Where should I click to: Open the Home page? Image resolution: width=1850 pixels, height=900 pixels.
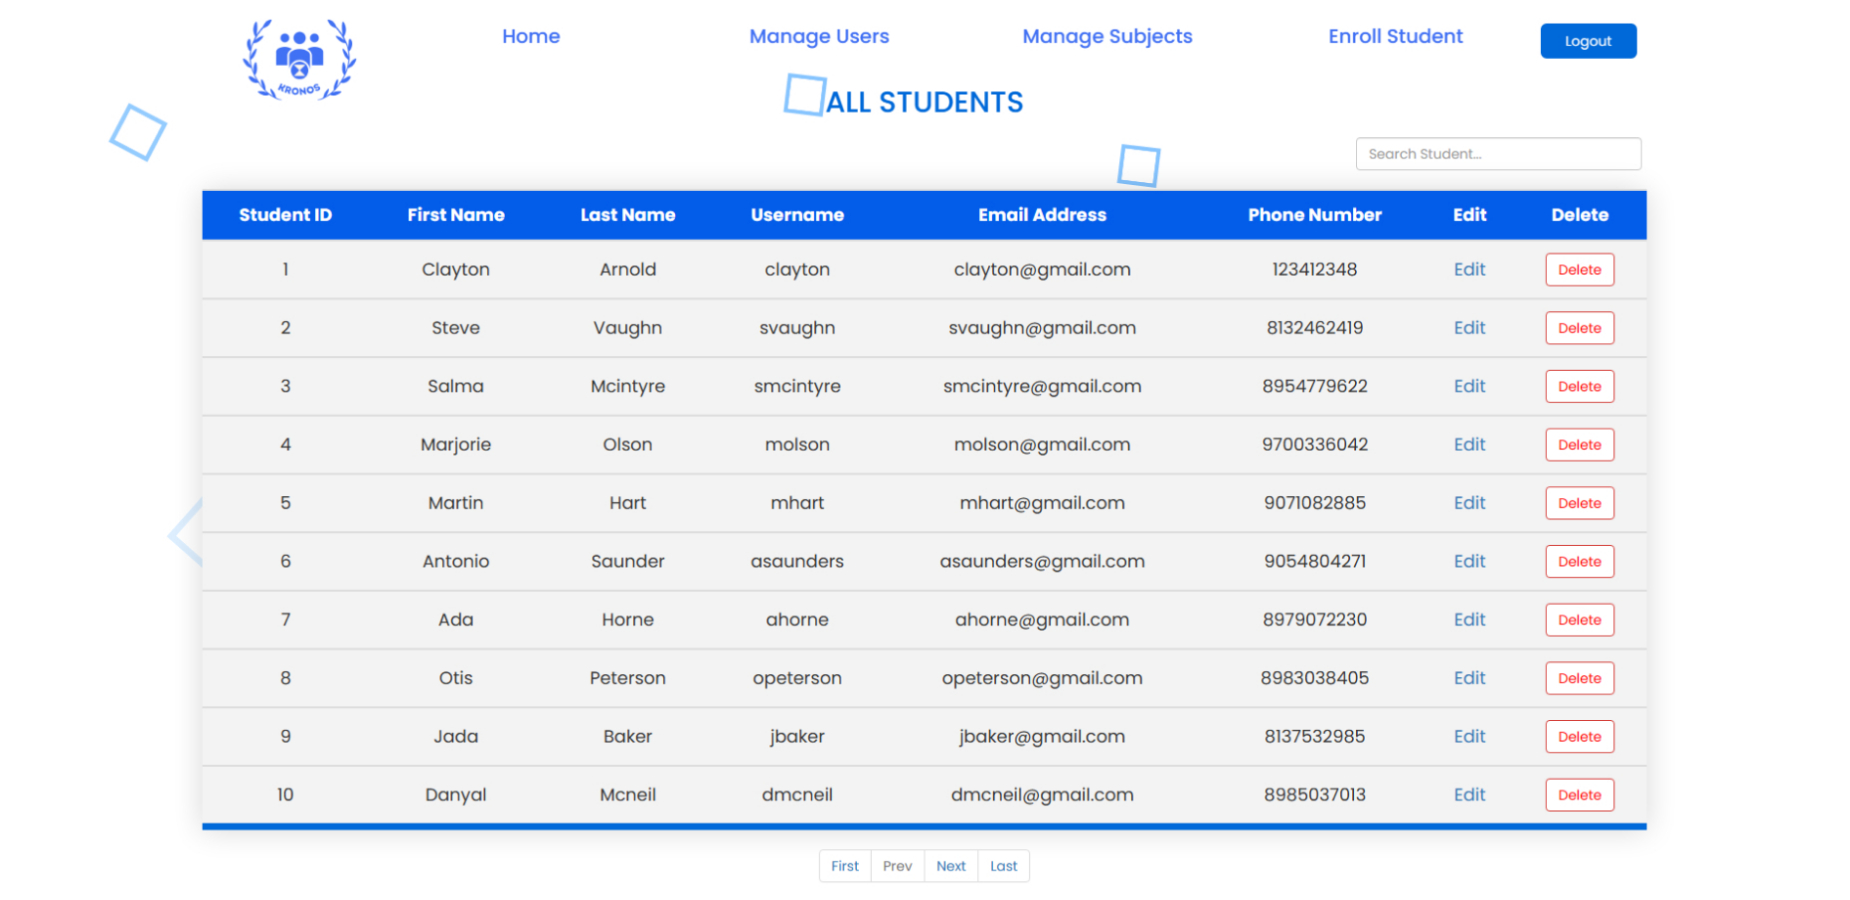pyautogui.click(x=530, y=37)
